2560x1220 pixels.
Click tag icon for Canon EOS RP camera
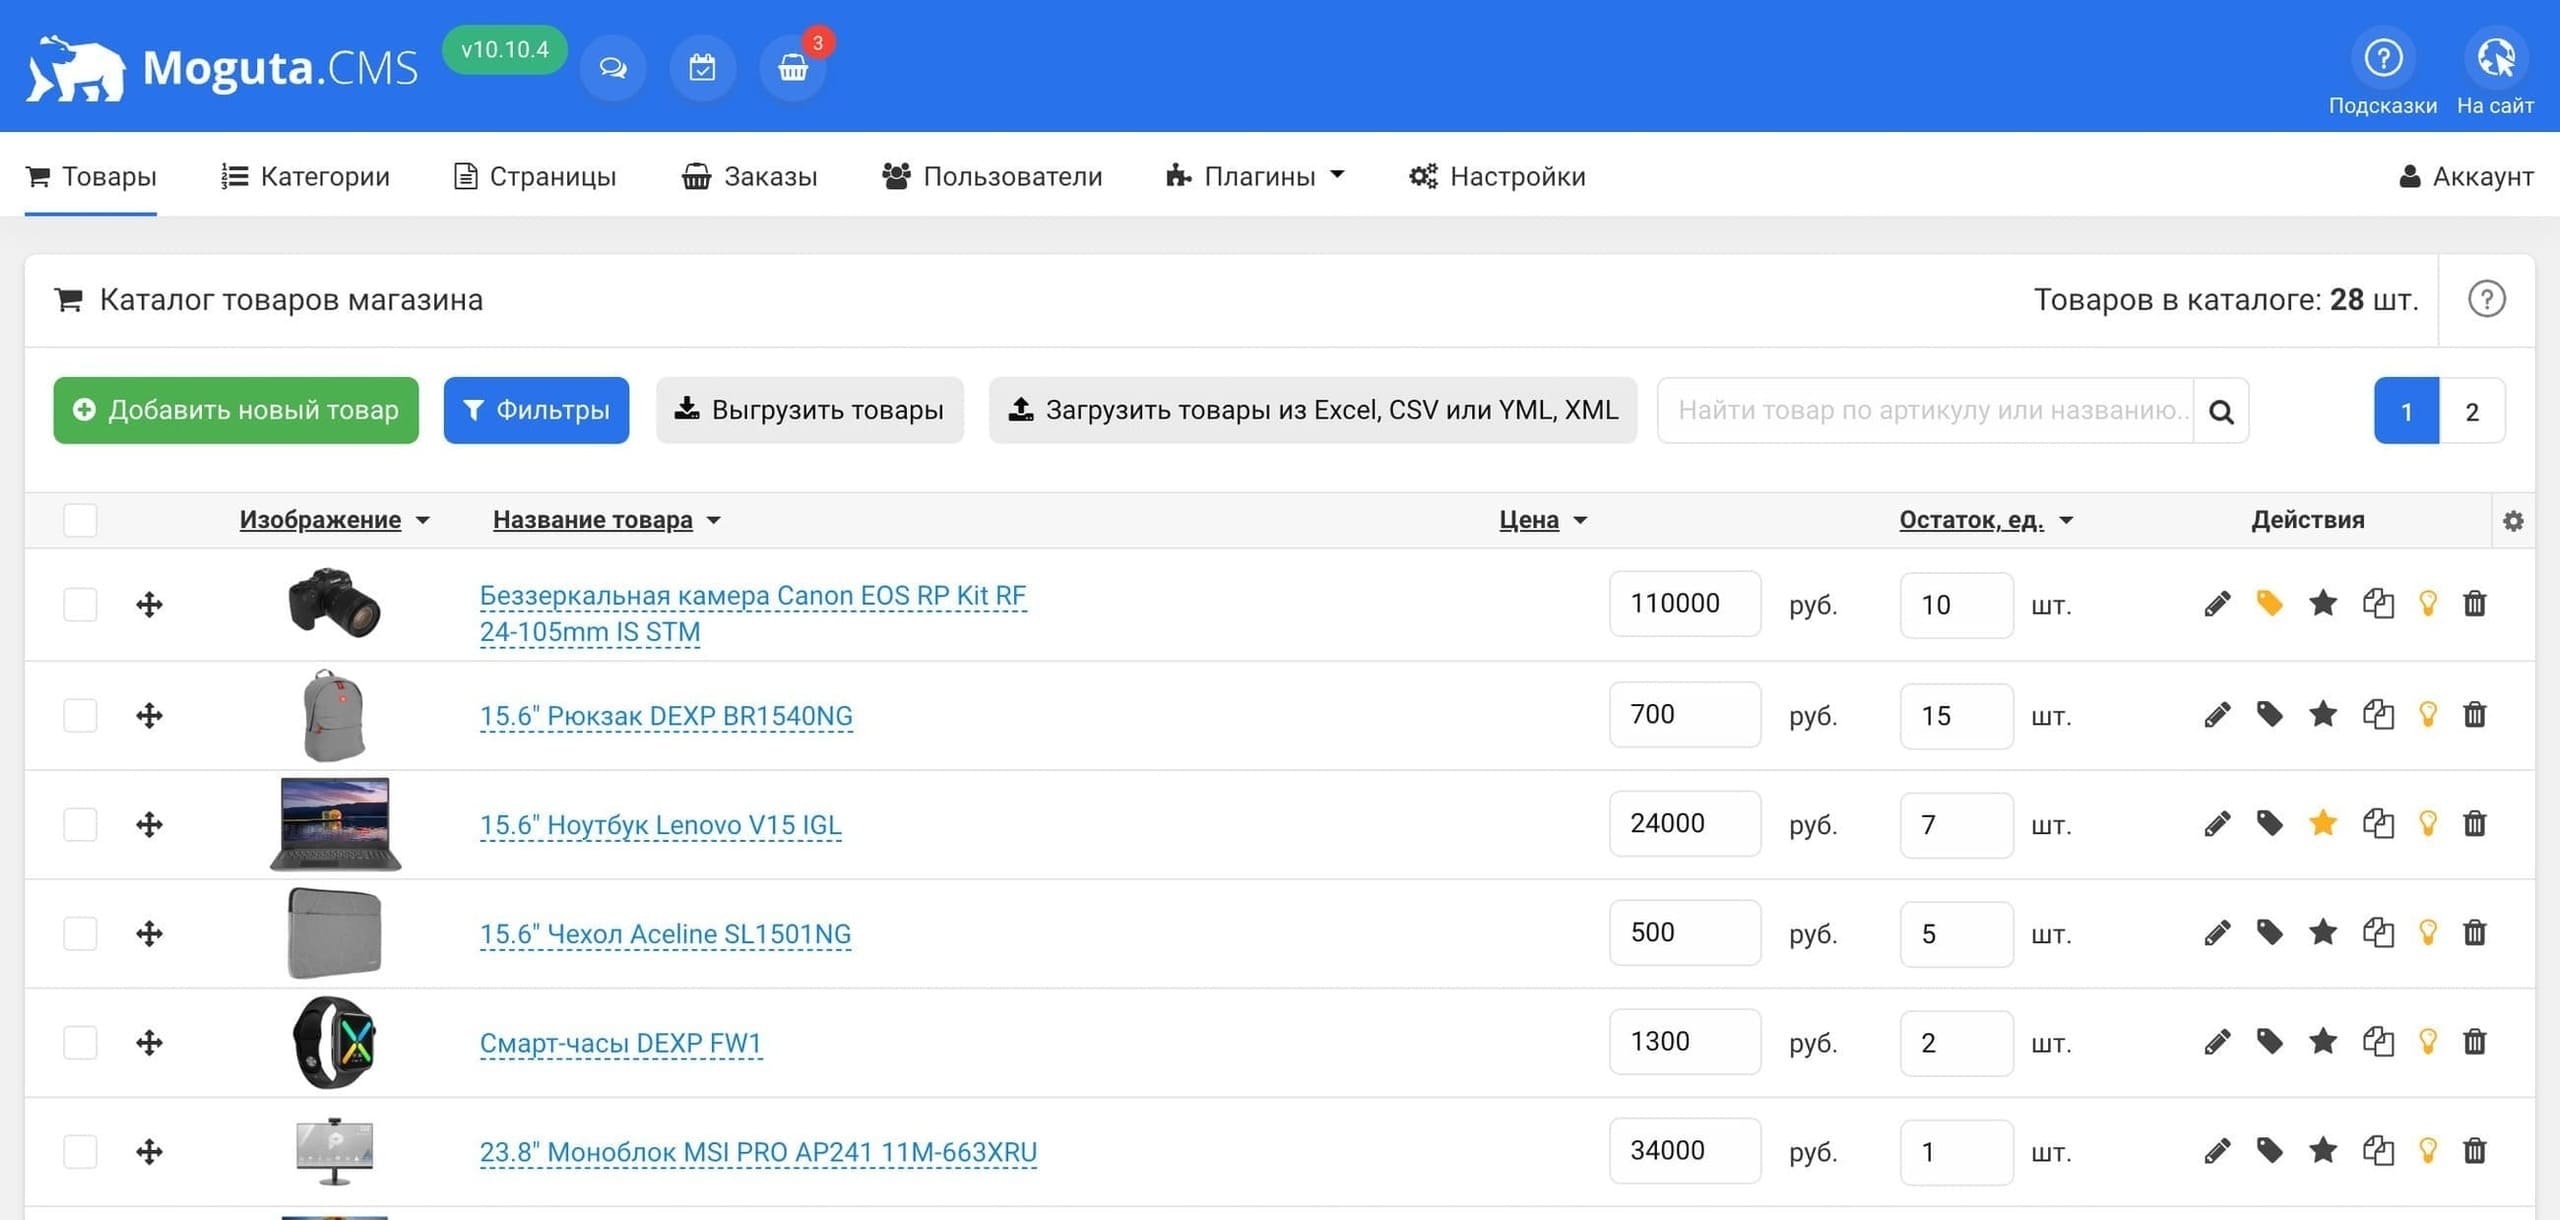pos(2269,604)
